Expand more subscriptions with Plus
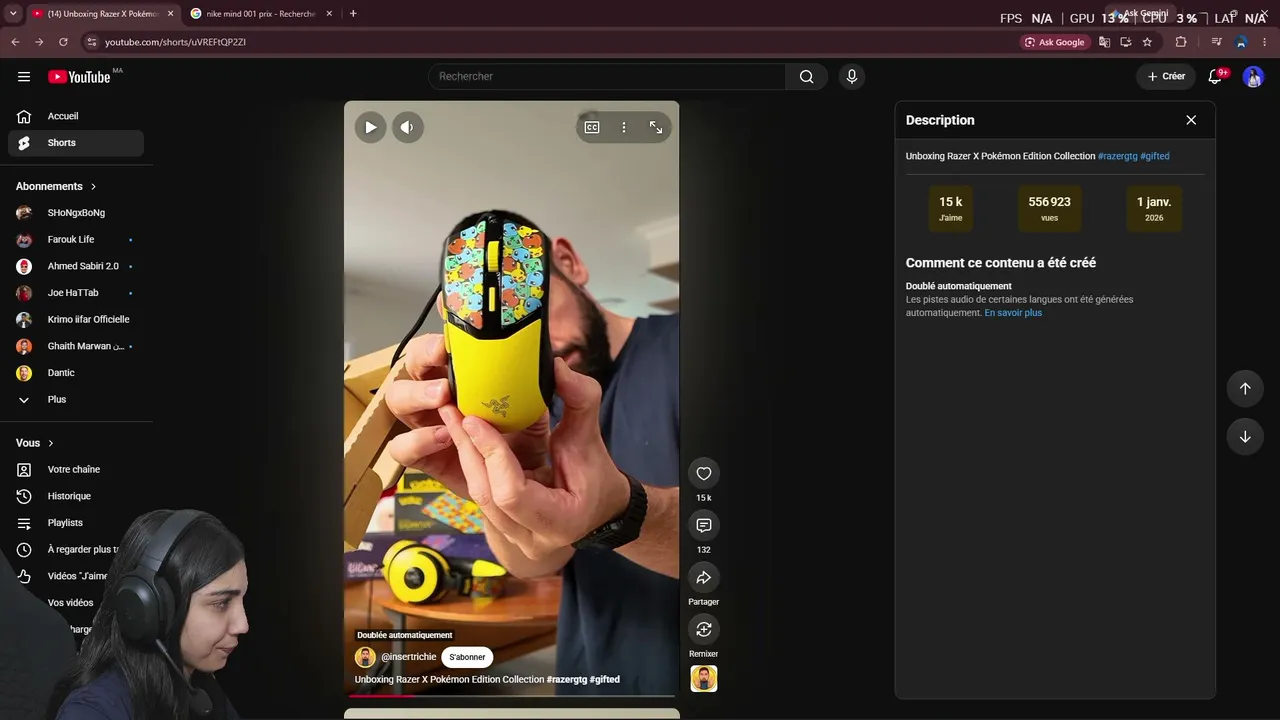 point(76,400)
